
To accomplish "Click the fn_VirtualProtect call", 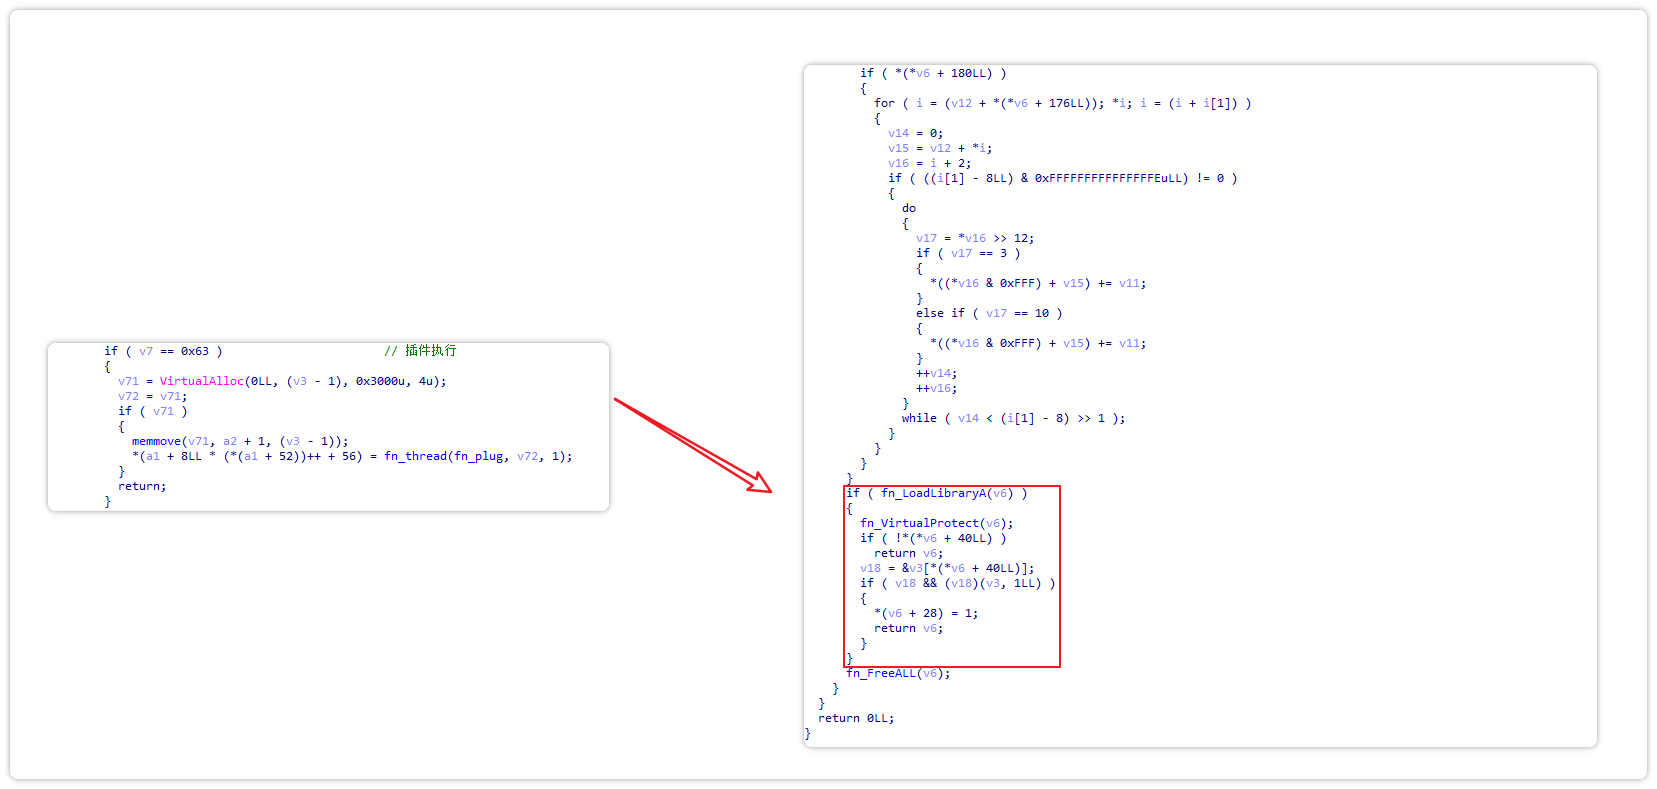I will [922, 523].
